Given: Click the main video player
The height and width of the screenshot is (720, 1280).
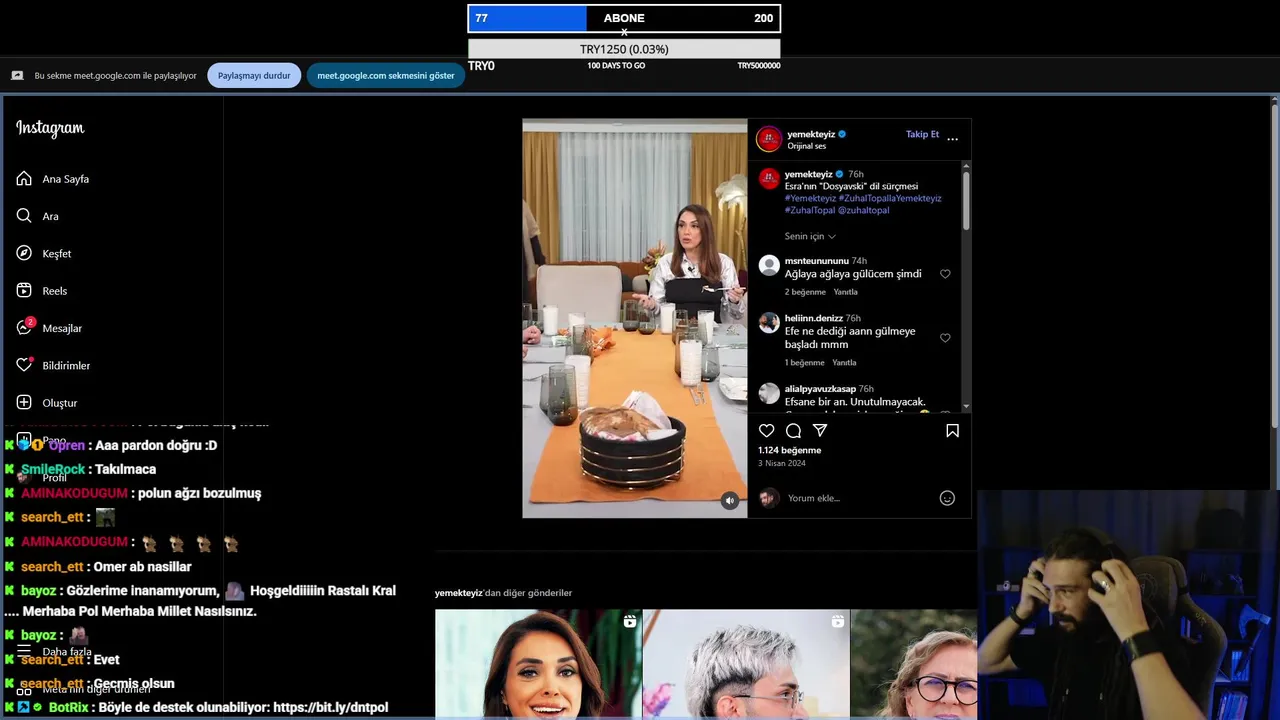Looking at the screenshot, I should [634, 318].
